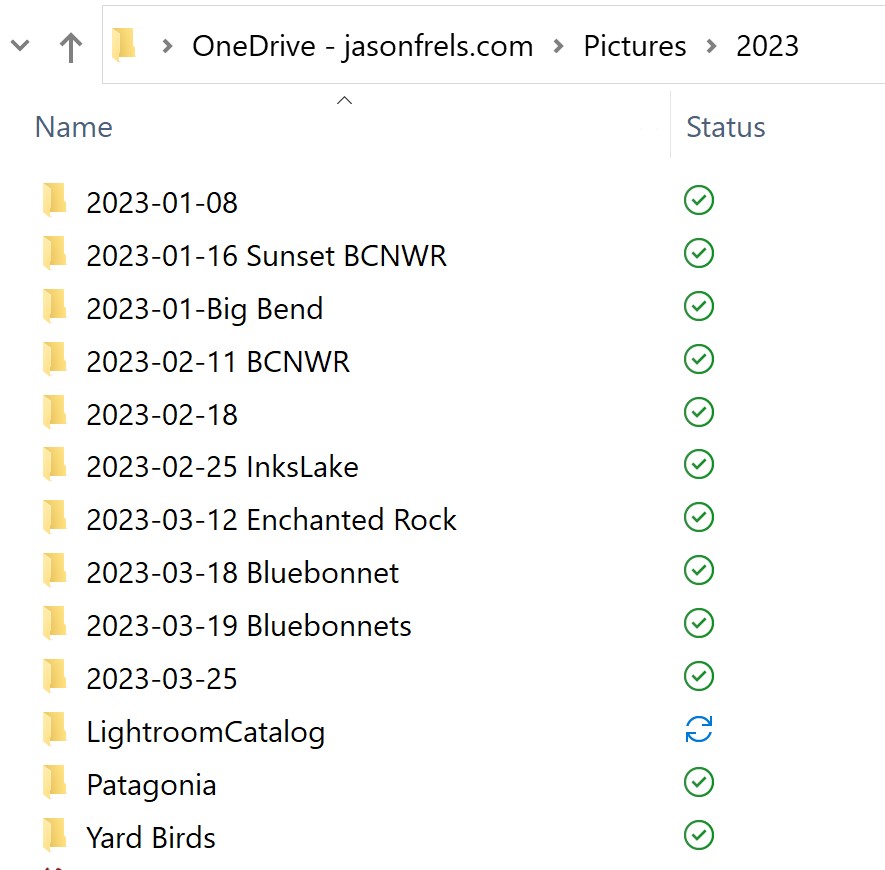Open the recent locations dropdown chevron
This screenshot has height=870, width=885.
tap(19, 46)
